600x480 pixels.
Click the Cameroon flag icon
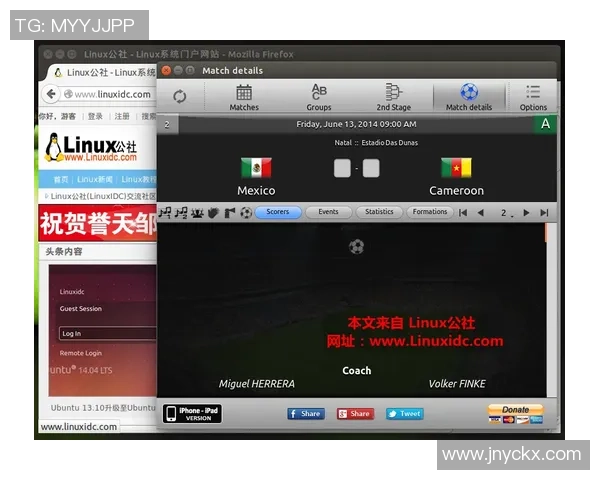pos(456,168)
